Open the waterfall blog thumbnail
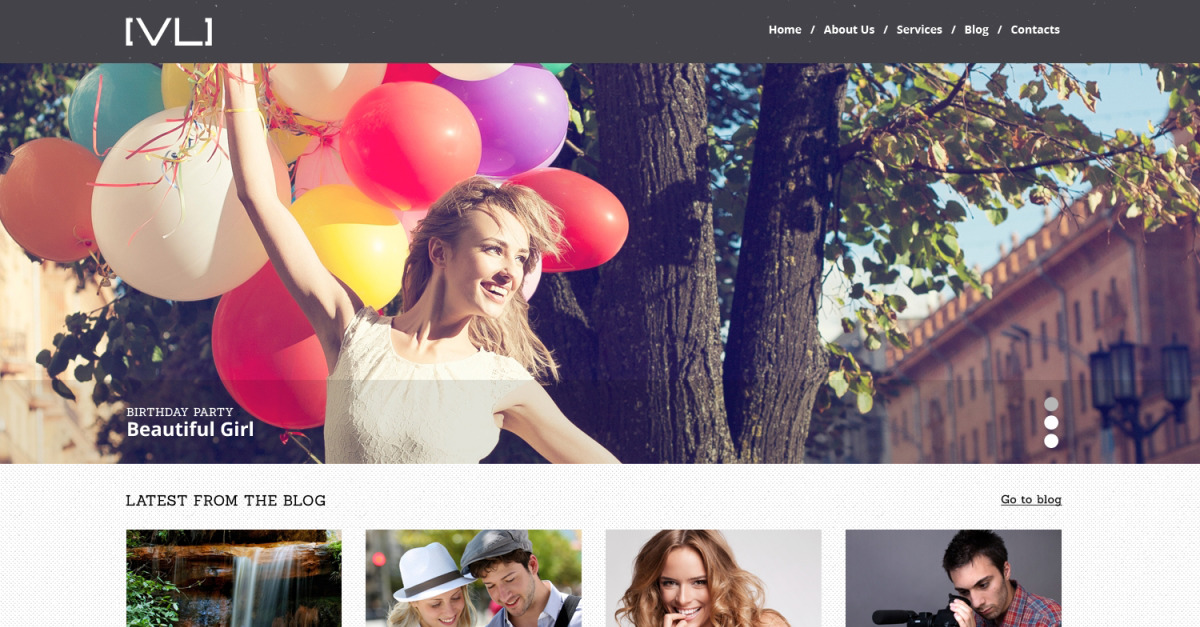The width and height of the screenshot is (1200, 627). tap(234, 578)
